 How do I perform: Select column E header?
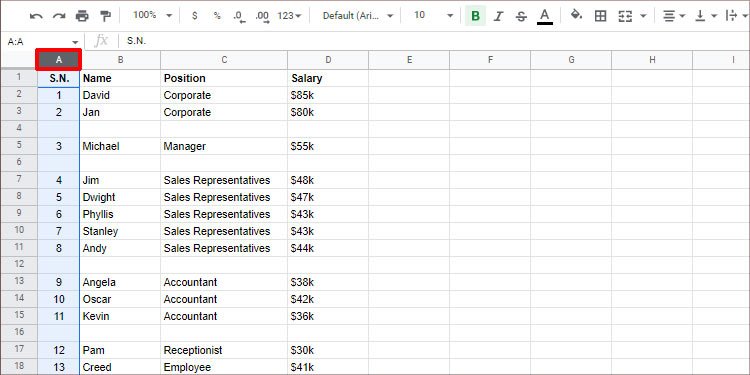tap(409, 60)
